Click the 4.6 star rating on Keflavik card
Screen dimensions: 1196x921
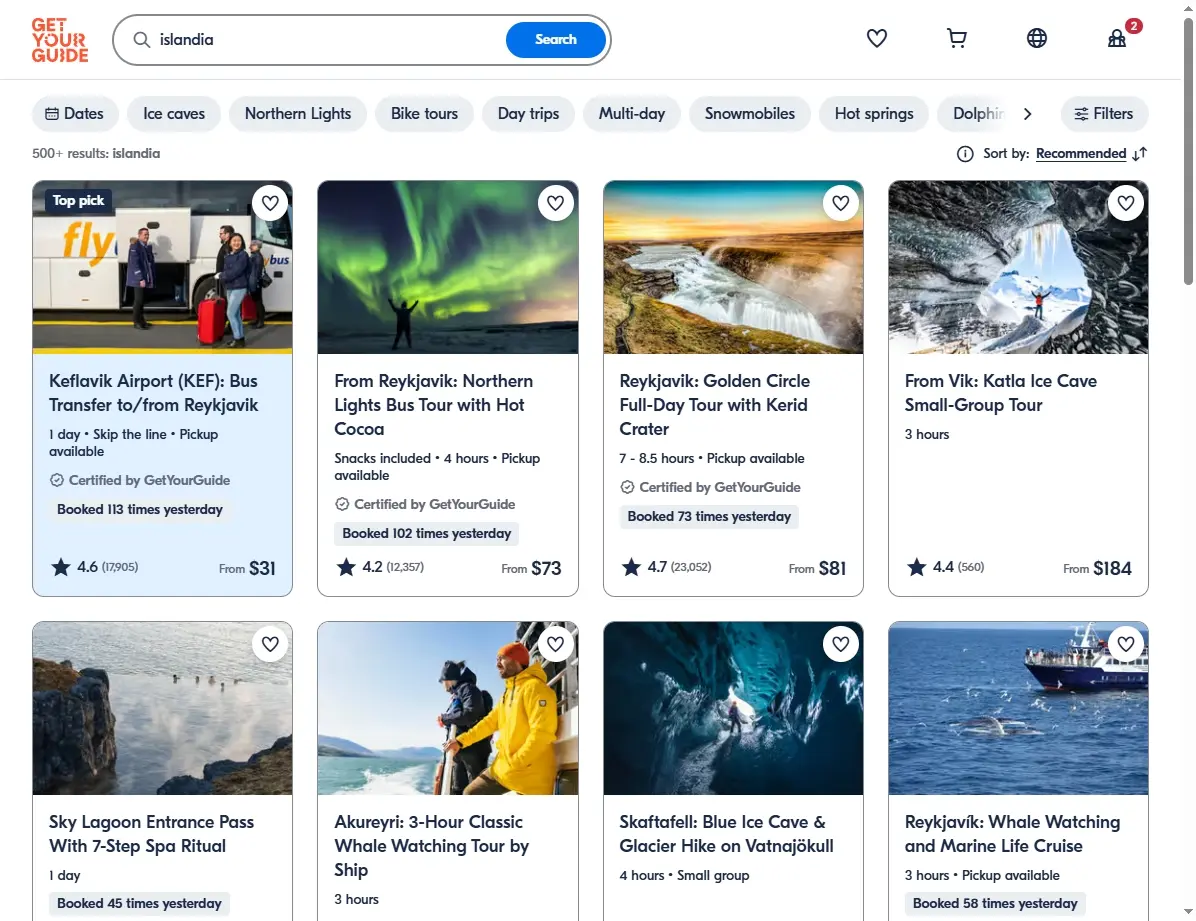click(95, 567)
